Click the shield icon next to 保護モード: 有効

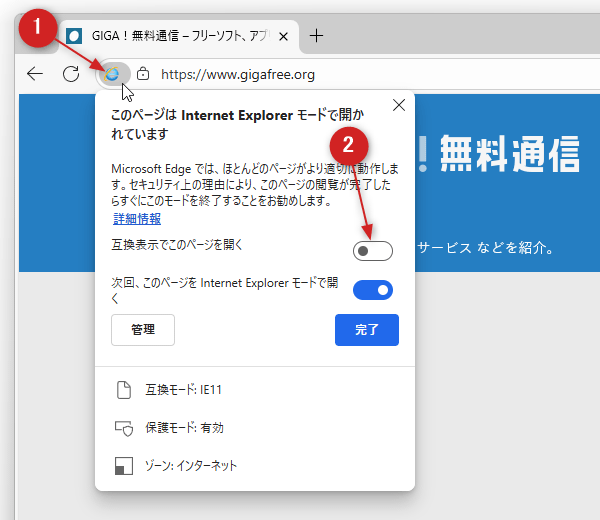[124, 428]
